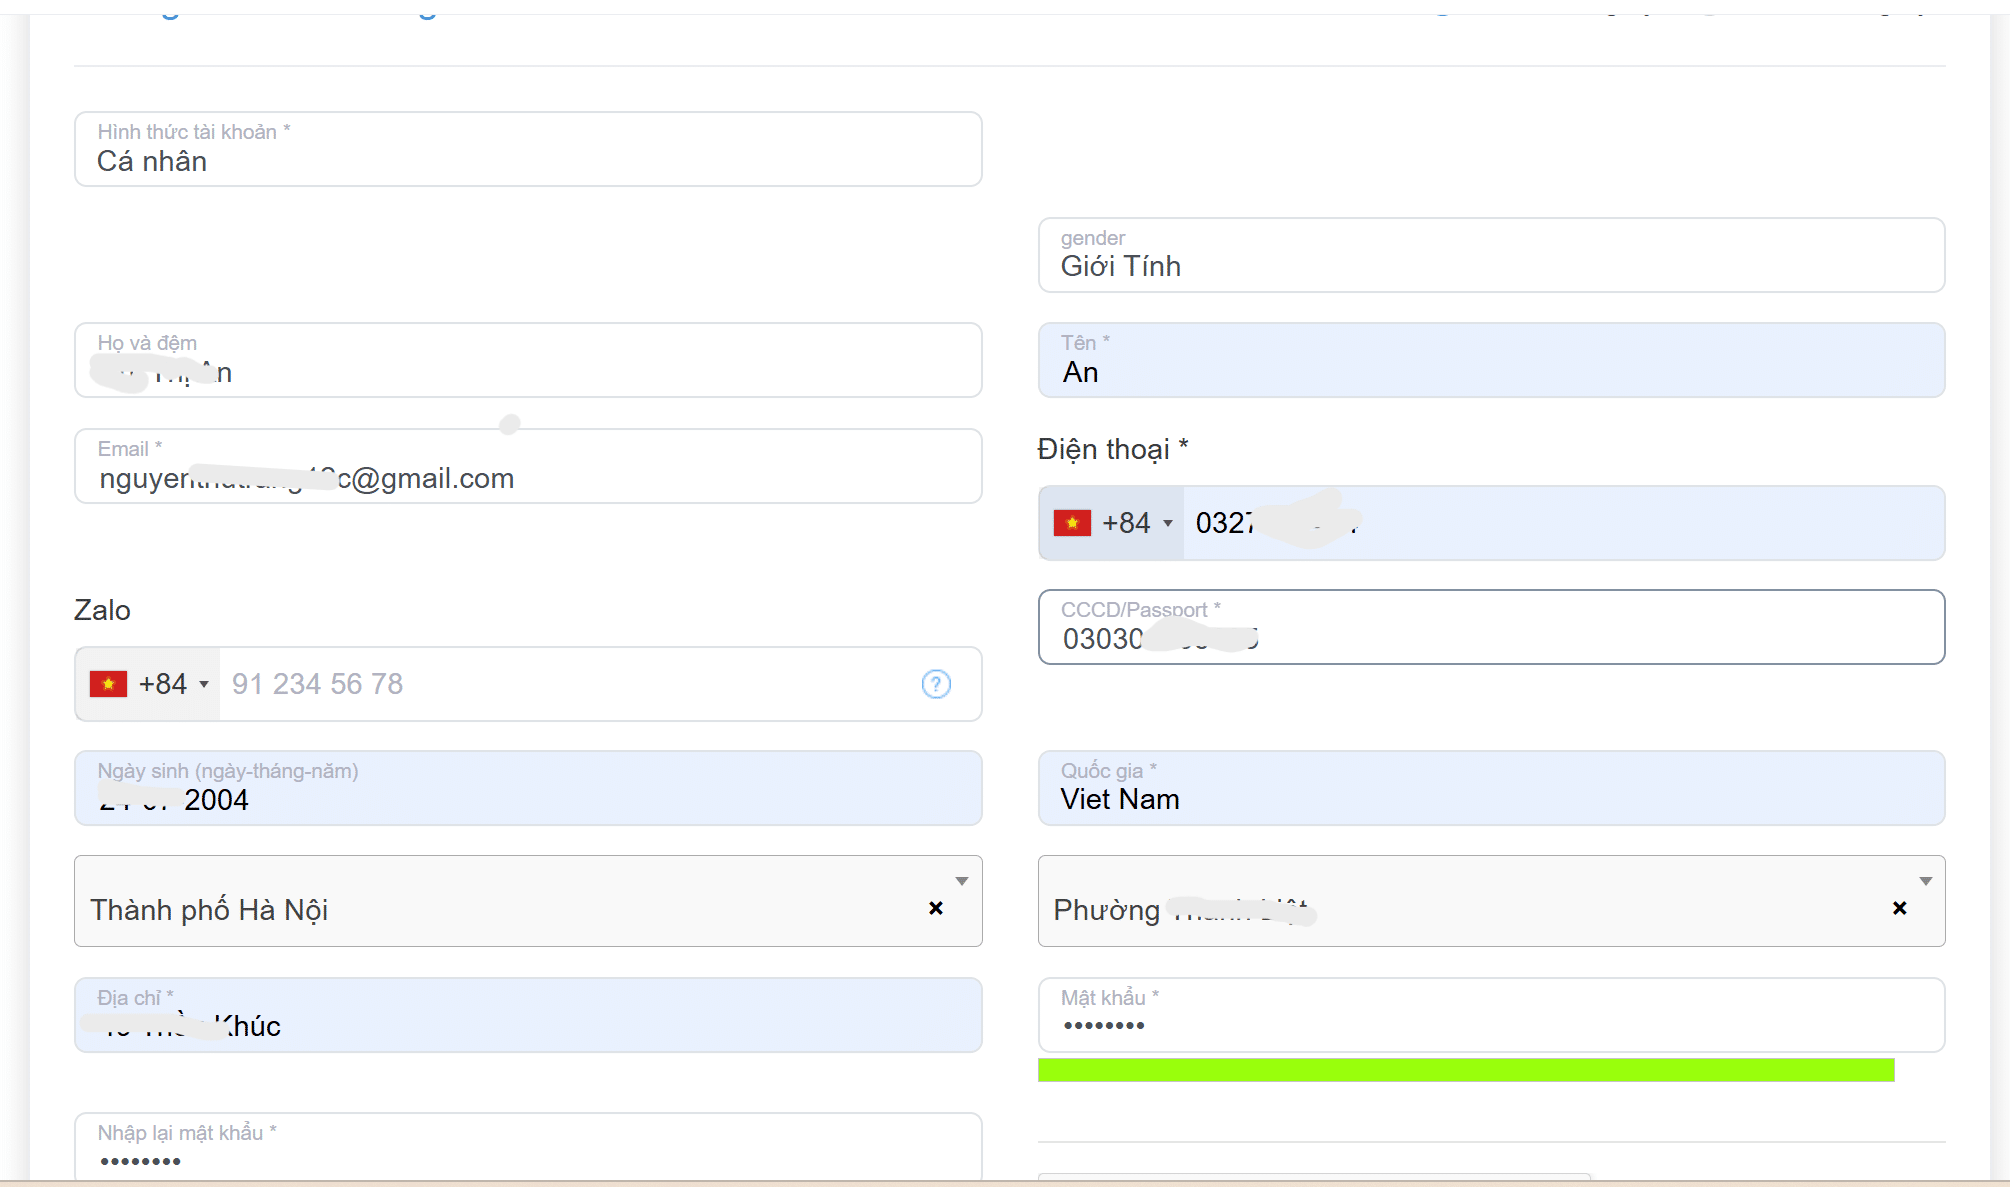Image resolution: width=2010 pixels, height=1187 pixels.
Task: Click the Vietnam flag in phone field
Action: 1072,523
